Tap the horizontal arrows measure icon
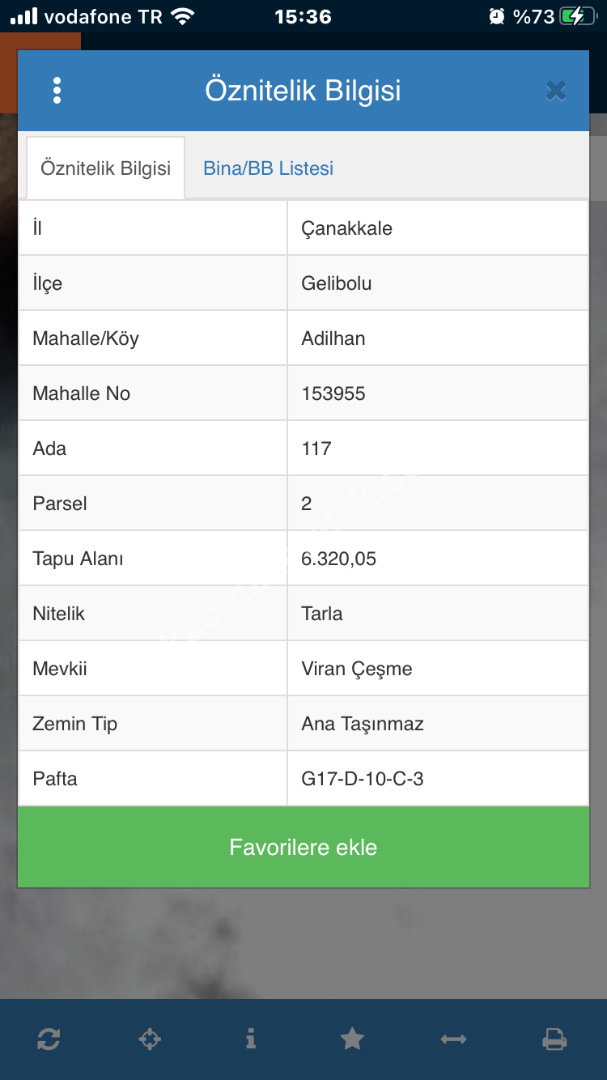 coord(453,1039)
